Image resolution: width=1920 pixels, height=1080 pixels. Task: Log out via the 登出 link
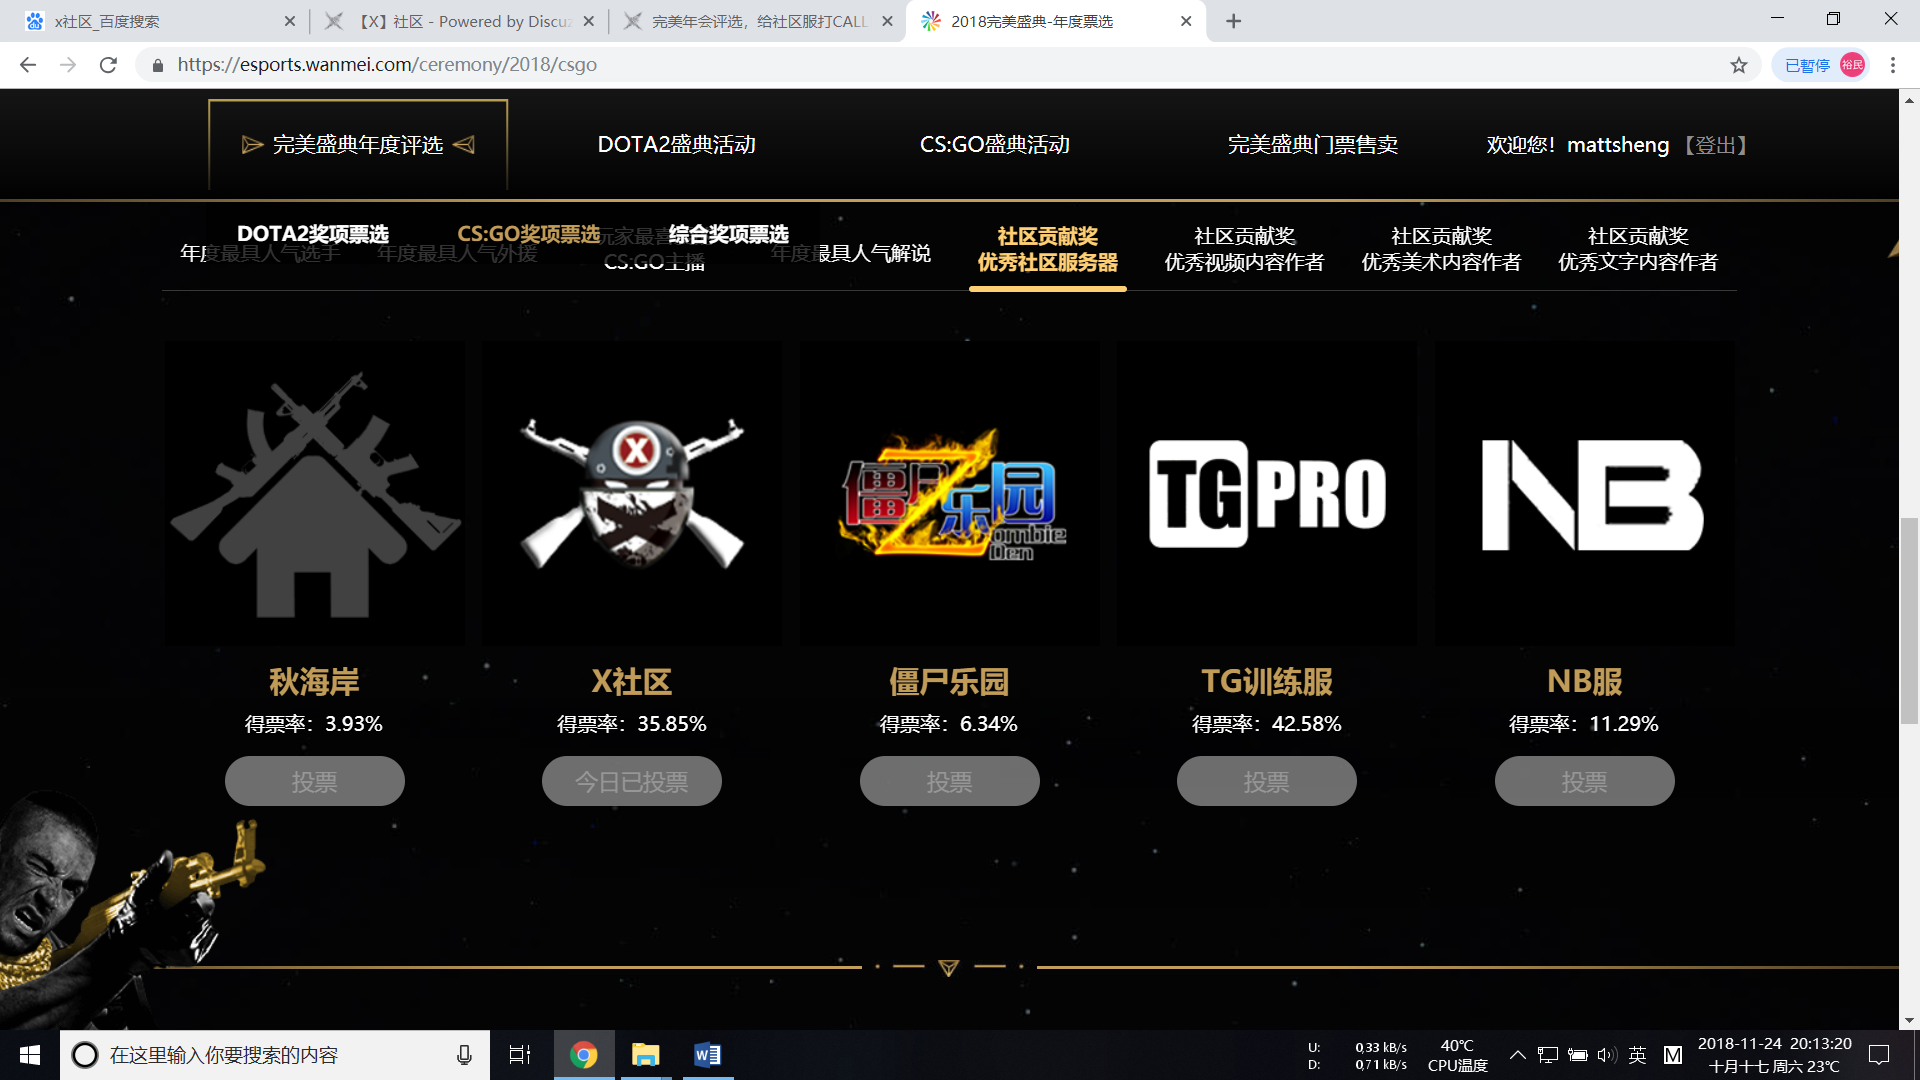[1716, 145]
